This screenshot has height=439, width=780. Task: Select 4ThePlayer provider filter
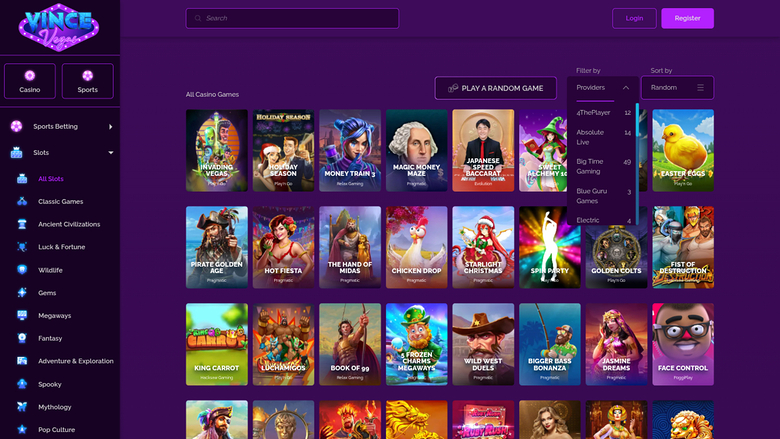coord(603,113)
